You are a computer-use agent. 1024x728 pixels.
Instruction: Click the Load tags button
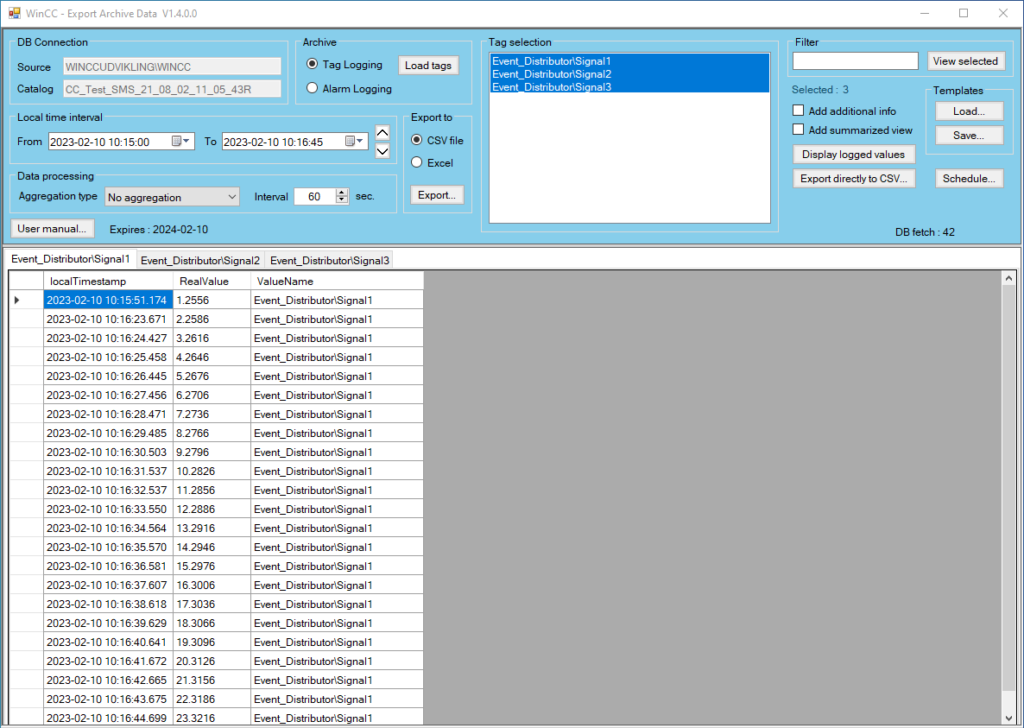428,65
